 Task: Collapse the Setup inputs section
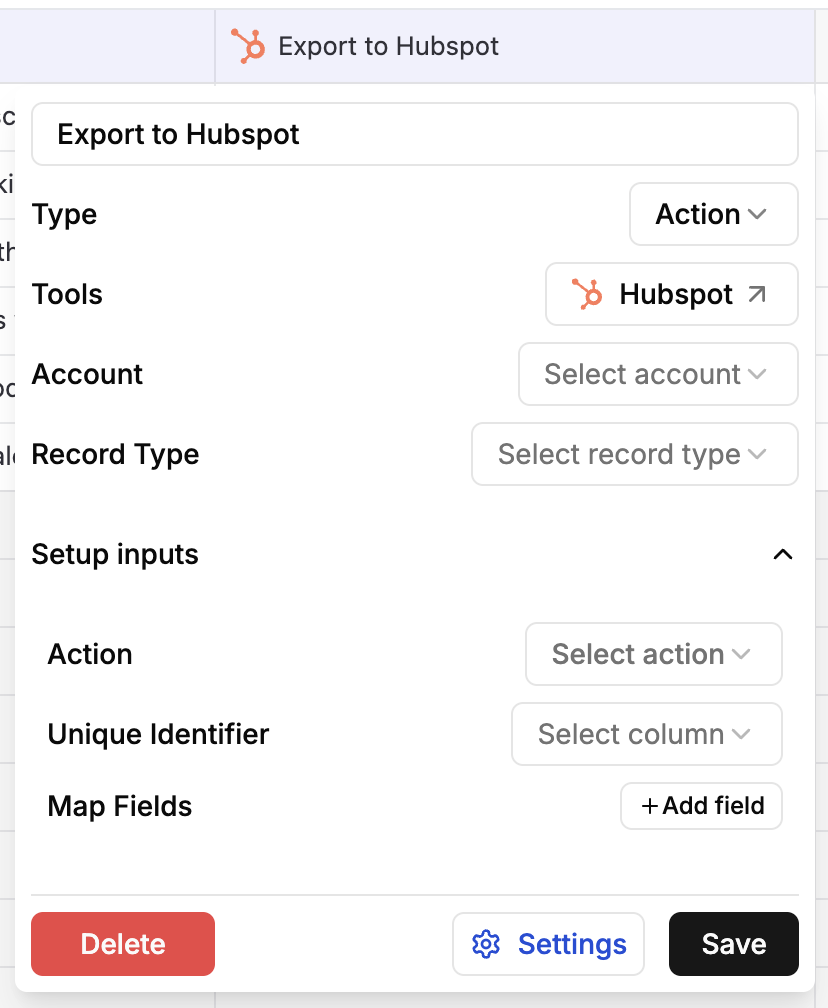782,554
